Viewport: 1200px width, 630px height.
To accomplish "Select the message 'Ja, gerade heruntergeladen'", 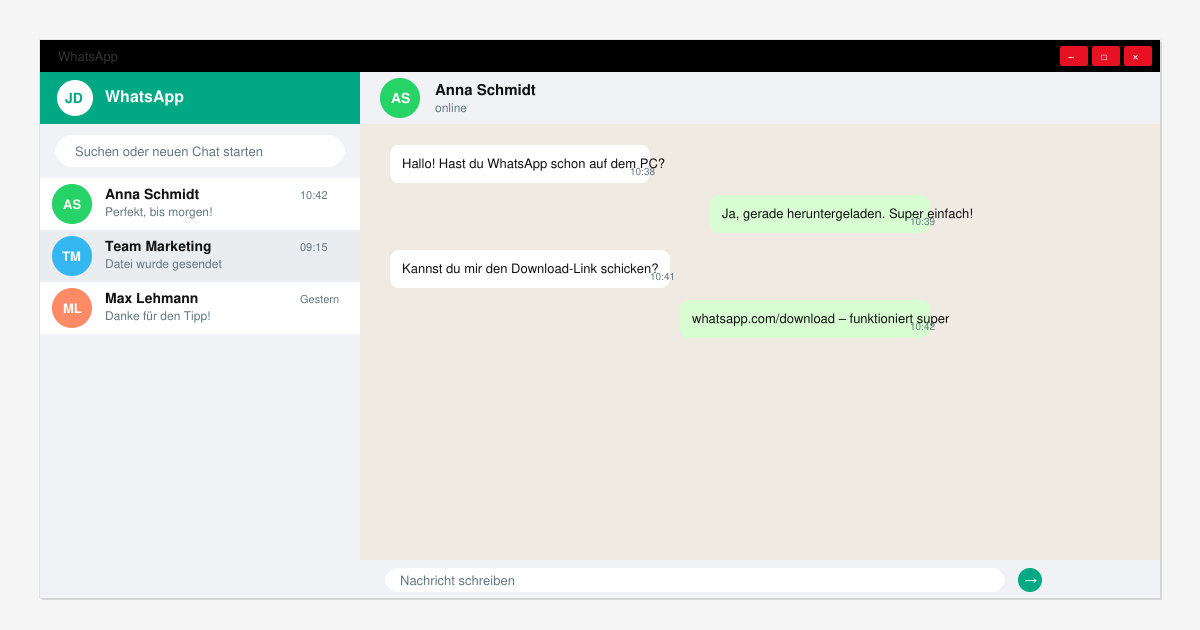I will point(820,214).
